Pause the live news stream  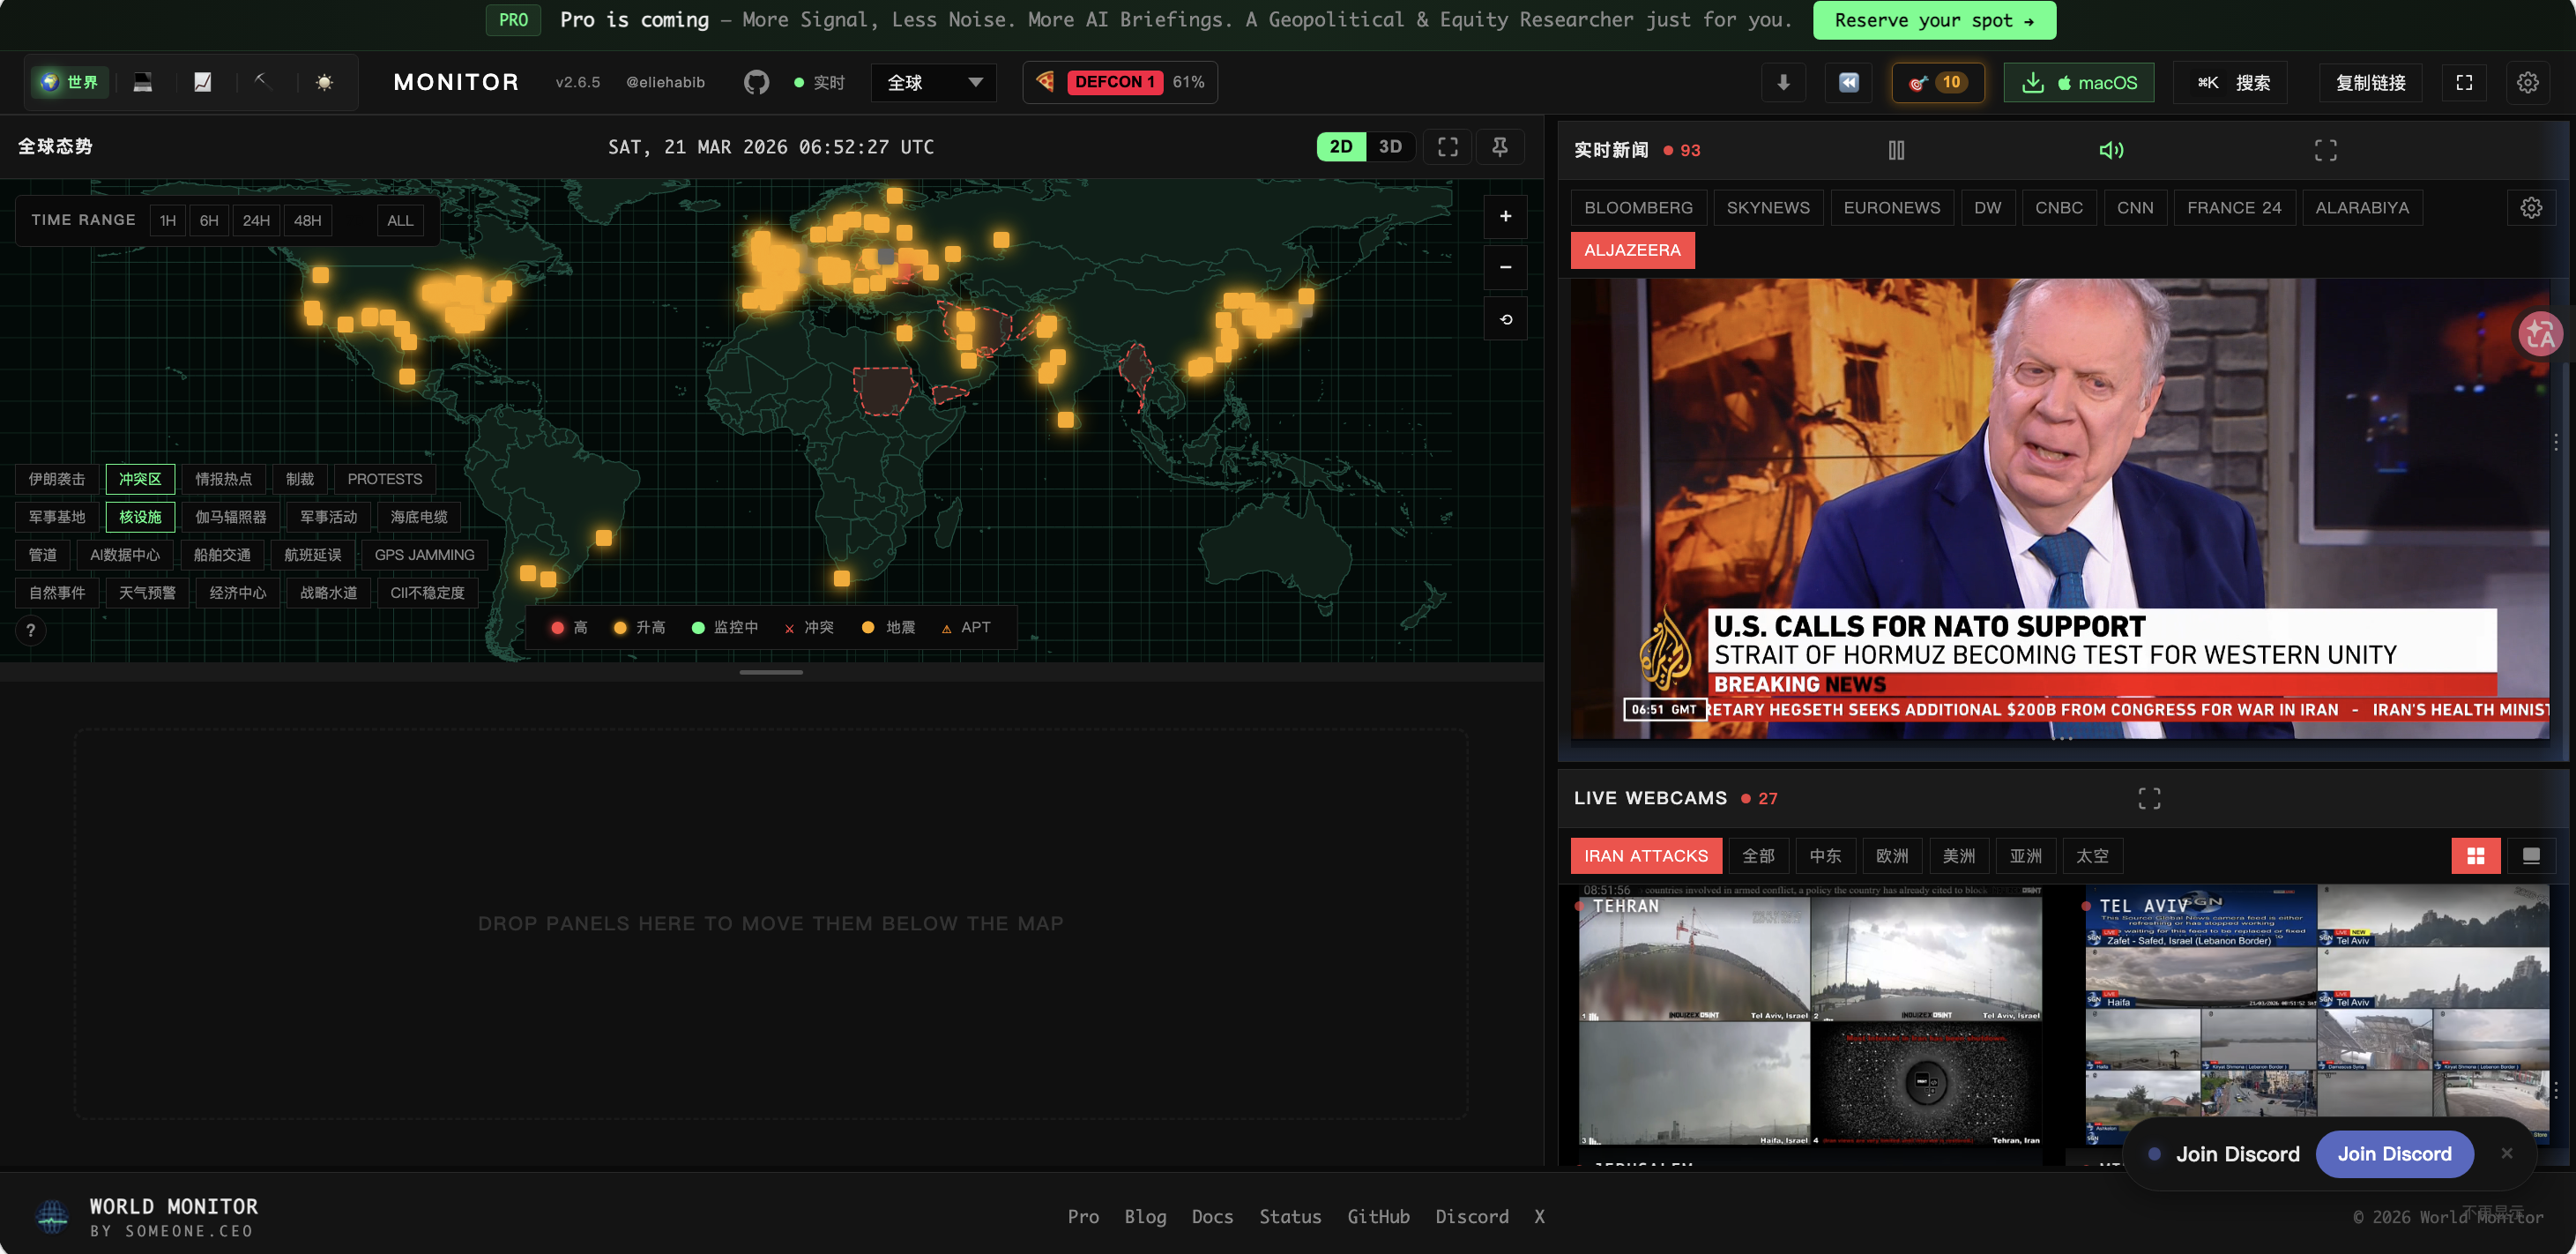[x=1895, y=150]
